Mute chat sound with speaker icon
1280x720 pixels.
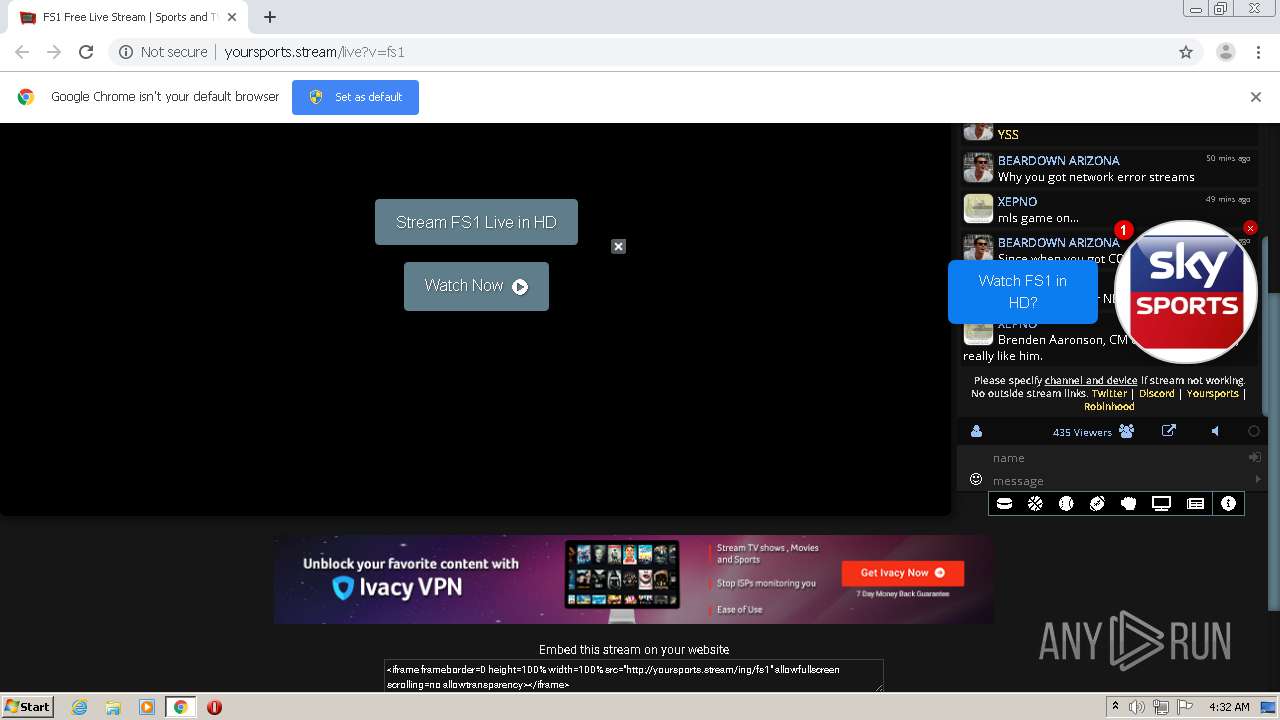pyautogui.click(x=1215, y=431)
